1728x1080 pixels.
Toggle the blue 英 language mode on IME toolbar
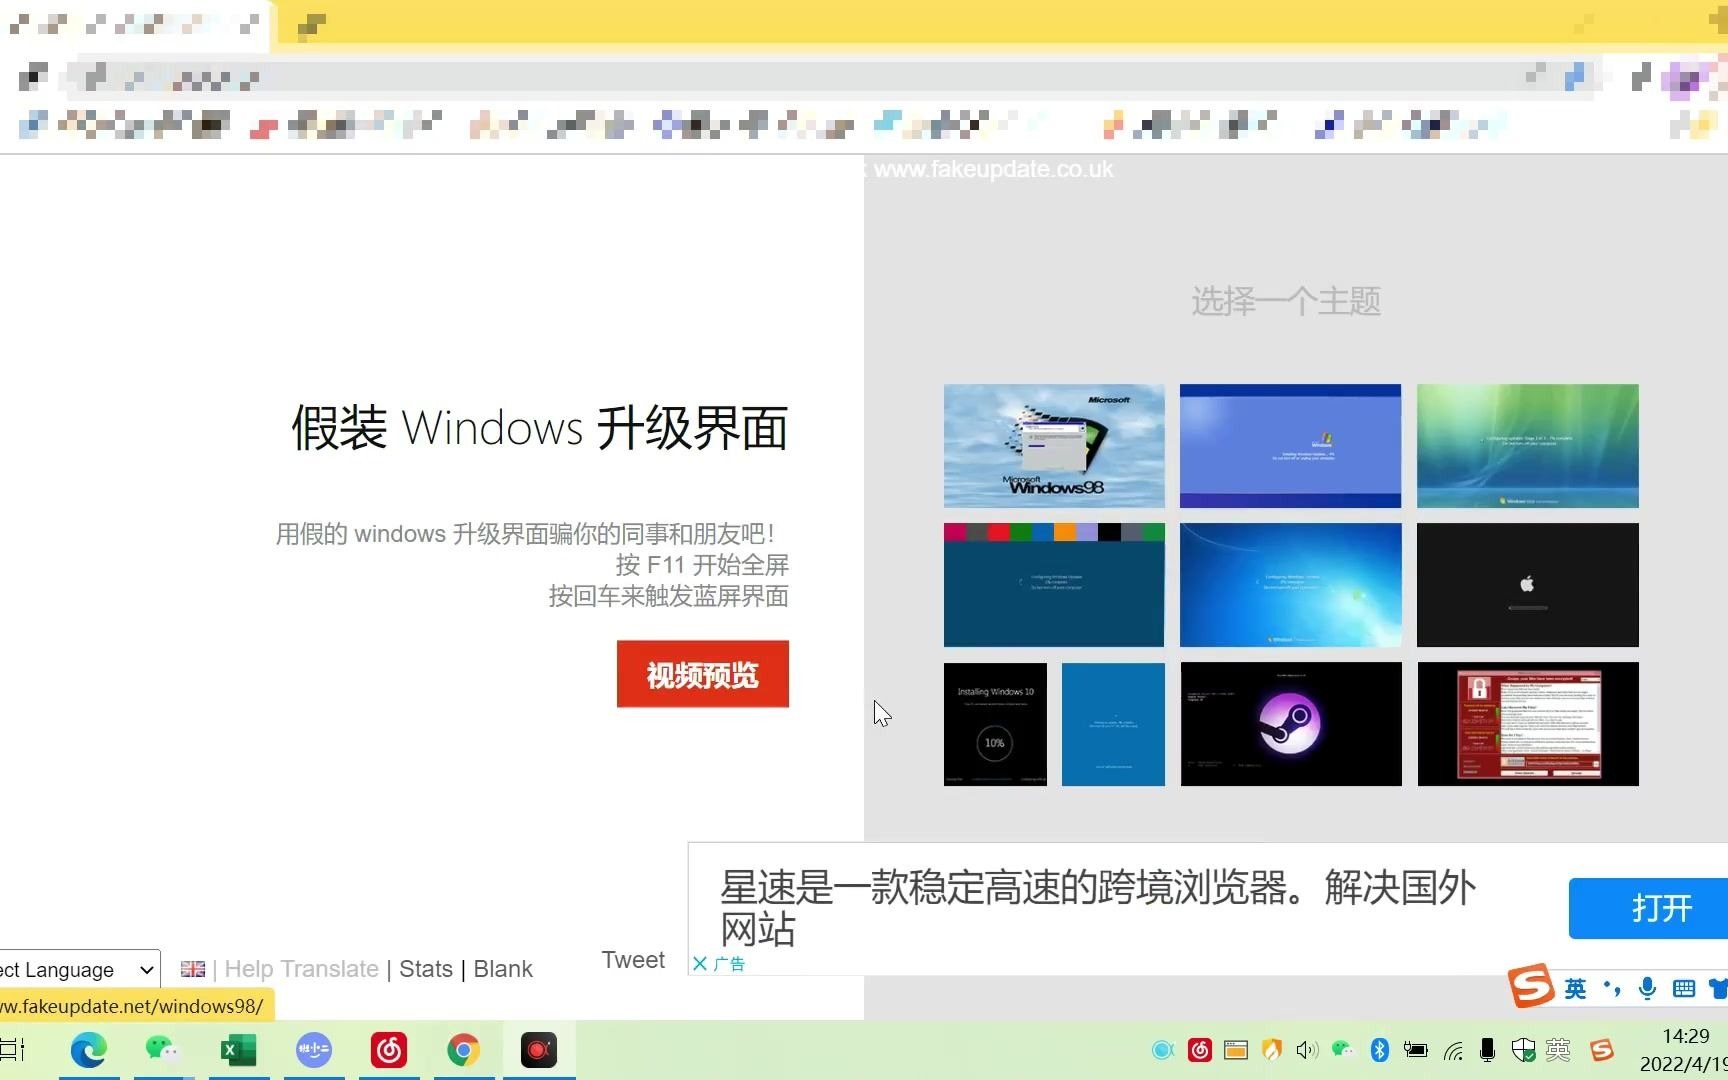1575,989
